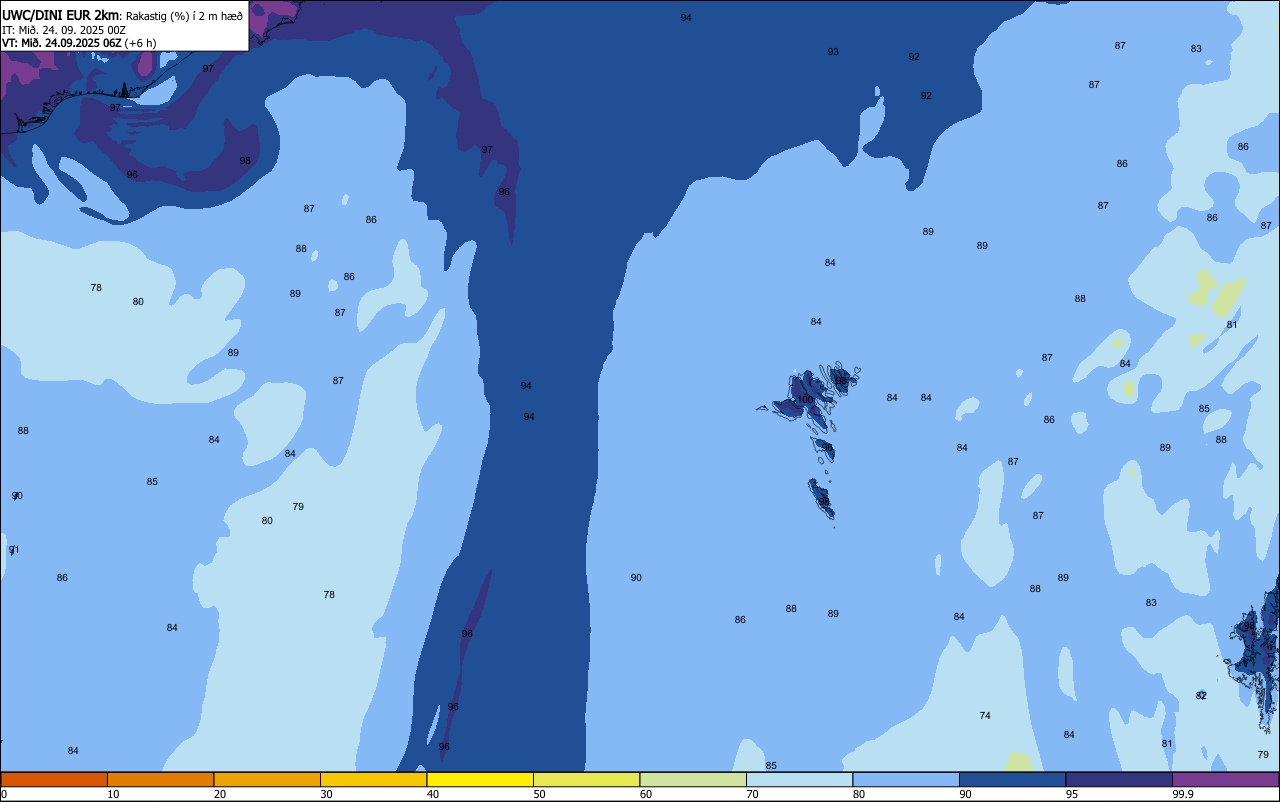Select the "30" legend tick label
Image resolution: width=1280 pixels, height=802 pixels.
327,794
